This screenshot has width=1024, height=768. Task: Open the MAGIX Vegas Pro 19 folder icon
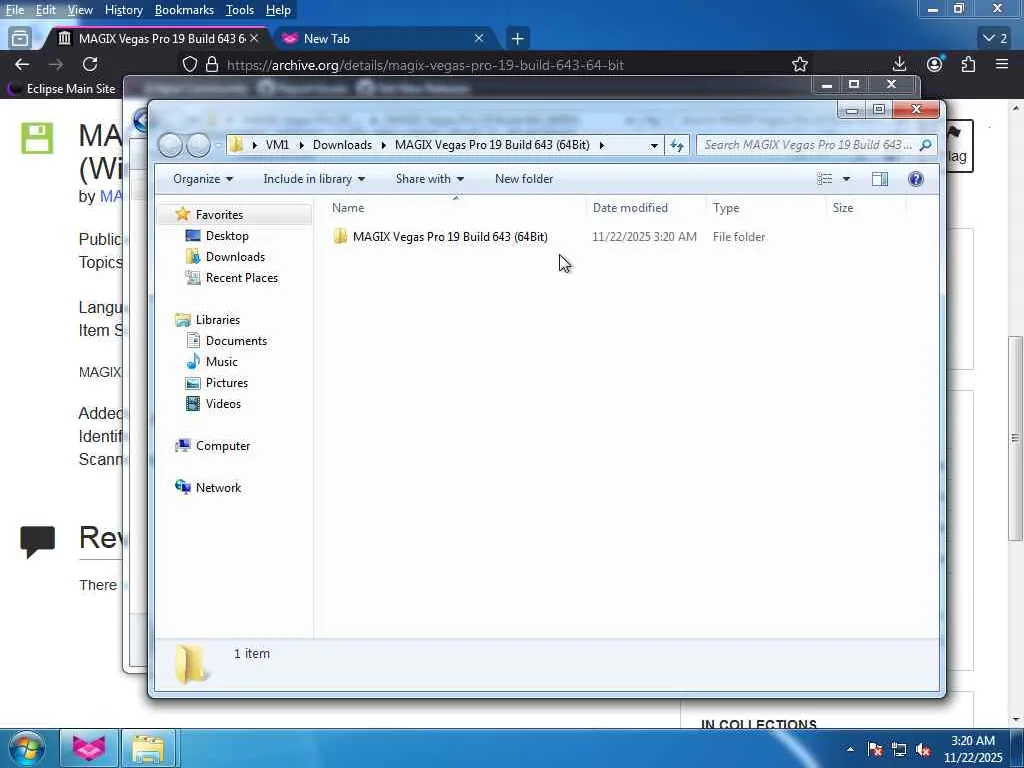pos(340,236)
